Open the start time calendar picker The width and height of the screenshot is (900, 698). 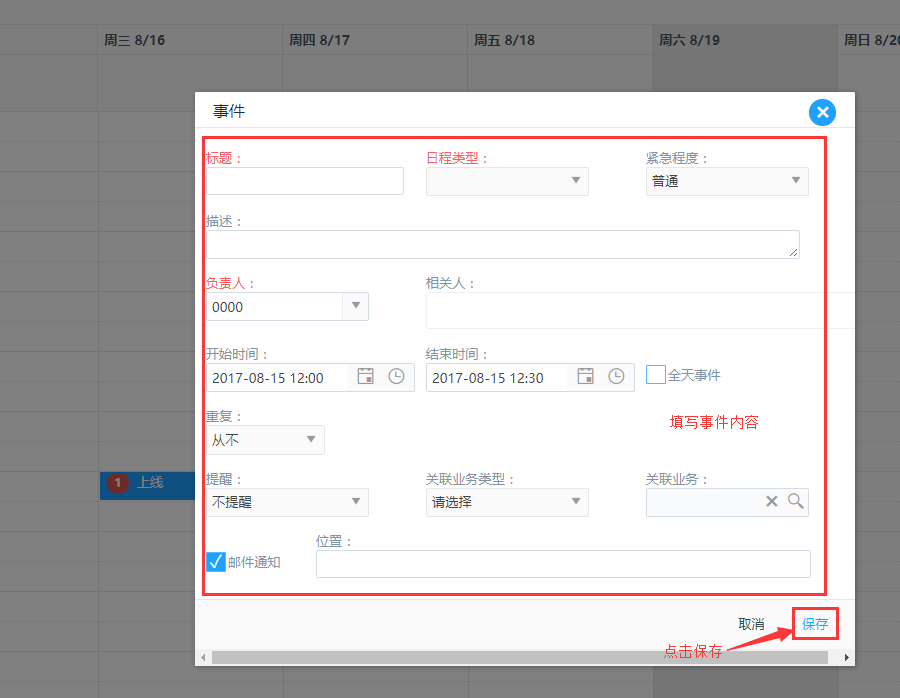(366, 377)
